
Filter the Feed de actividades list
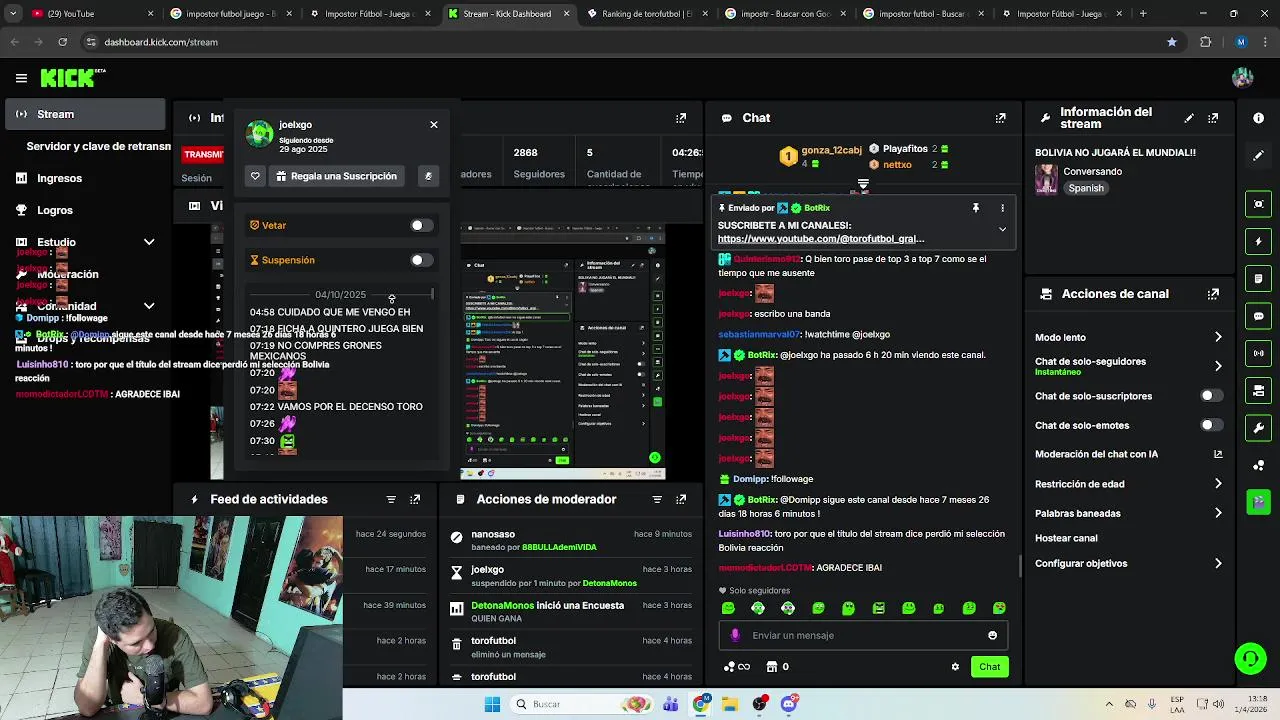[x=391, y=499]
